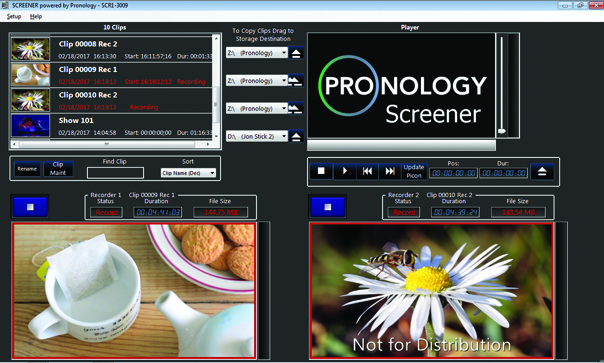Select Clip 00010 Rec 2 thumbnail
This screenshot has height=363, width=604.
[x=30, y=100]
